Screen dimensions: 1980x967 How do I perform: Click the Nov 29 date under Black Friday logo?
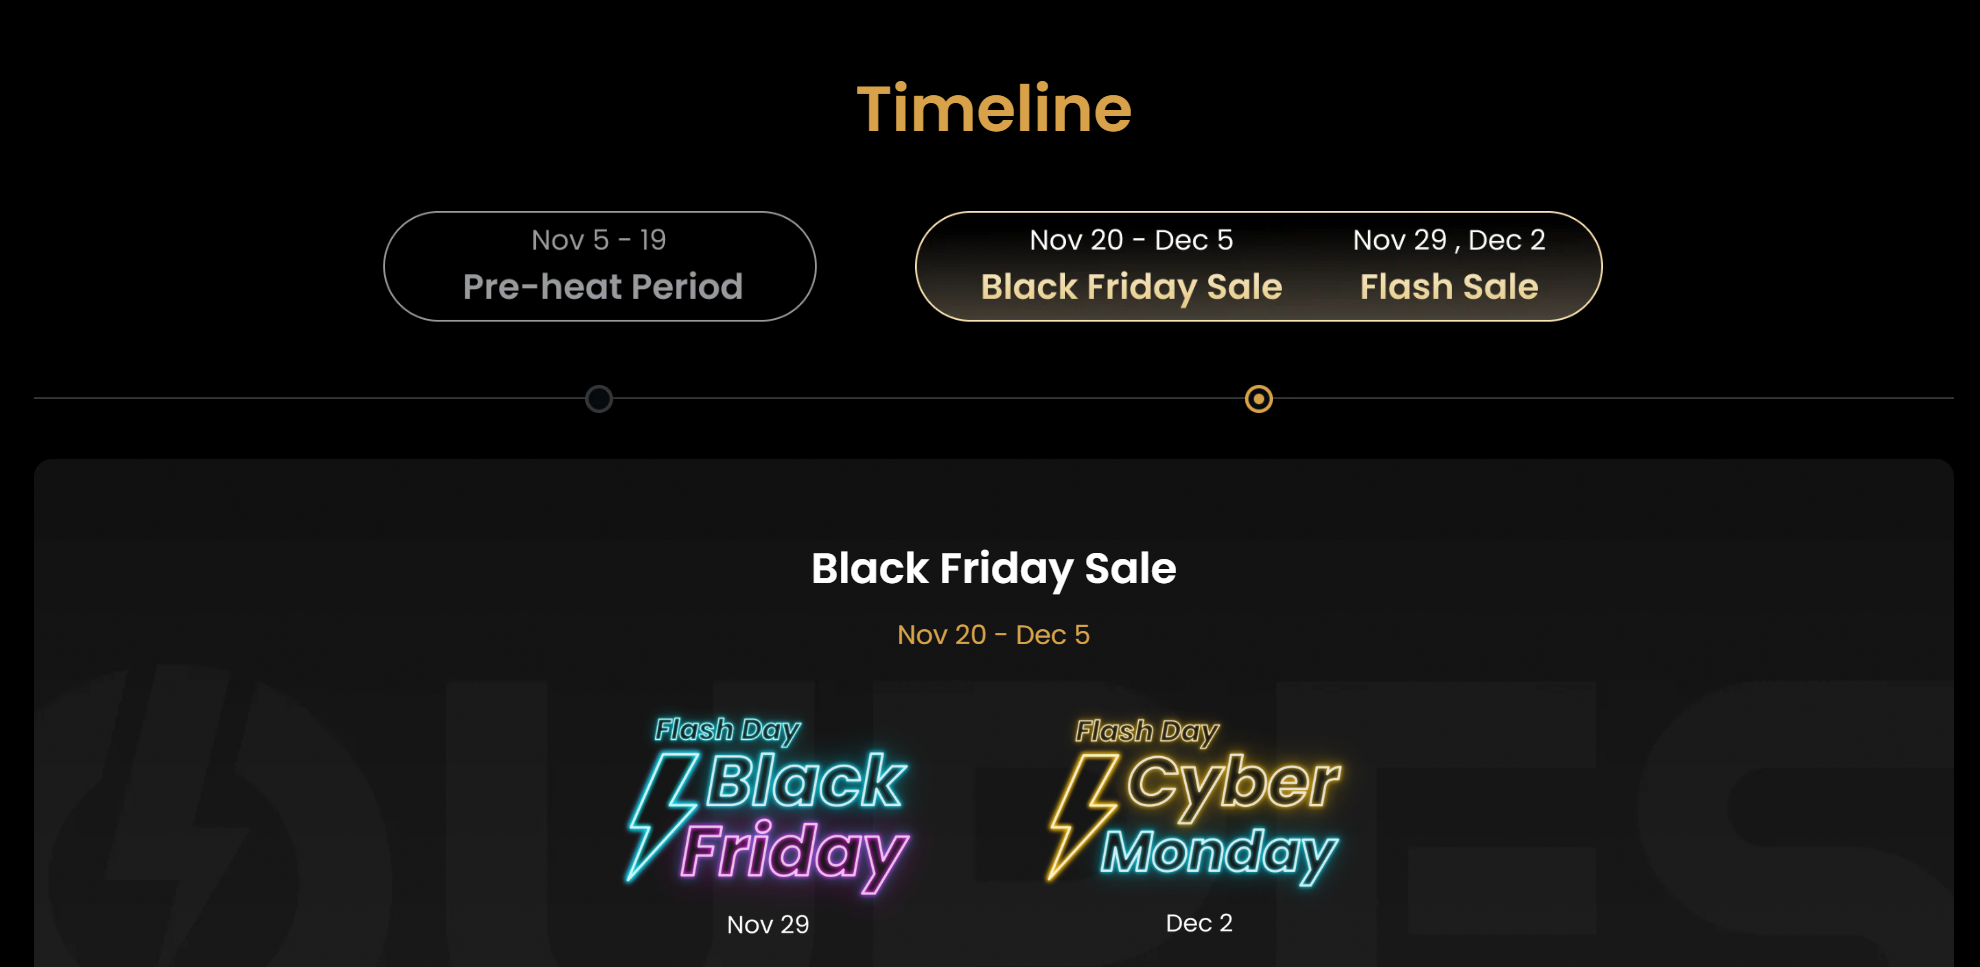[768, 925]
